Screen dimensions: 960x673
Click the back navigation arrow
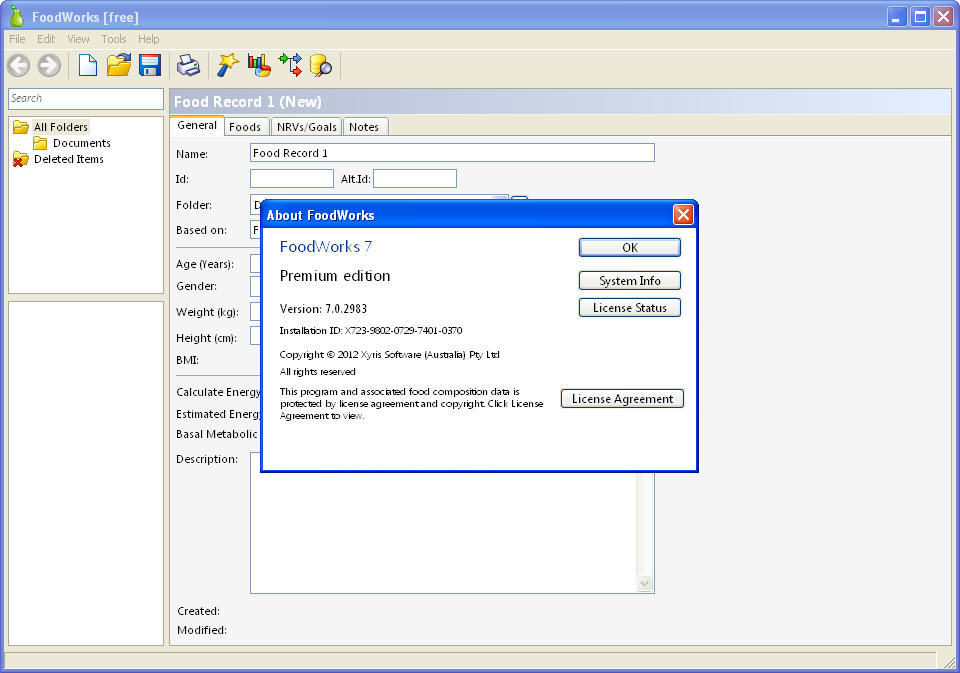18,65
